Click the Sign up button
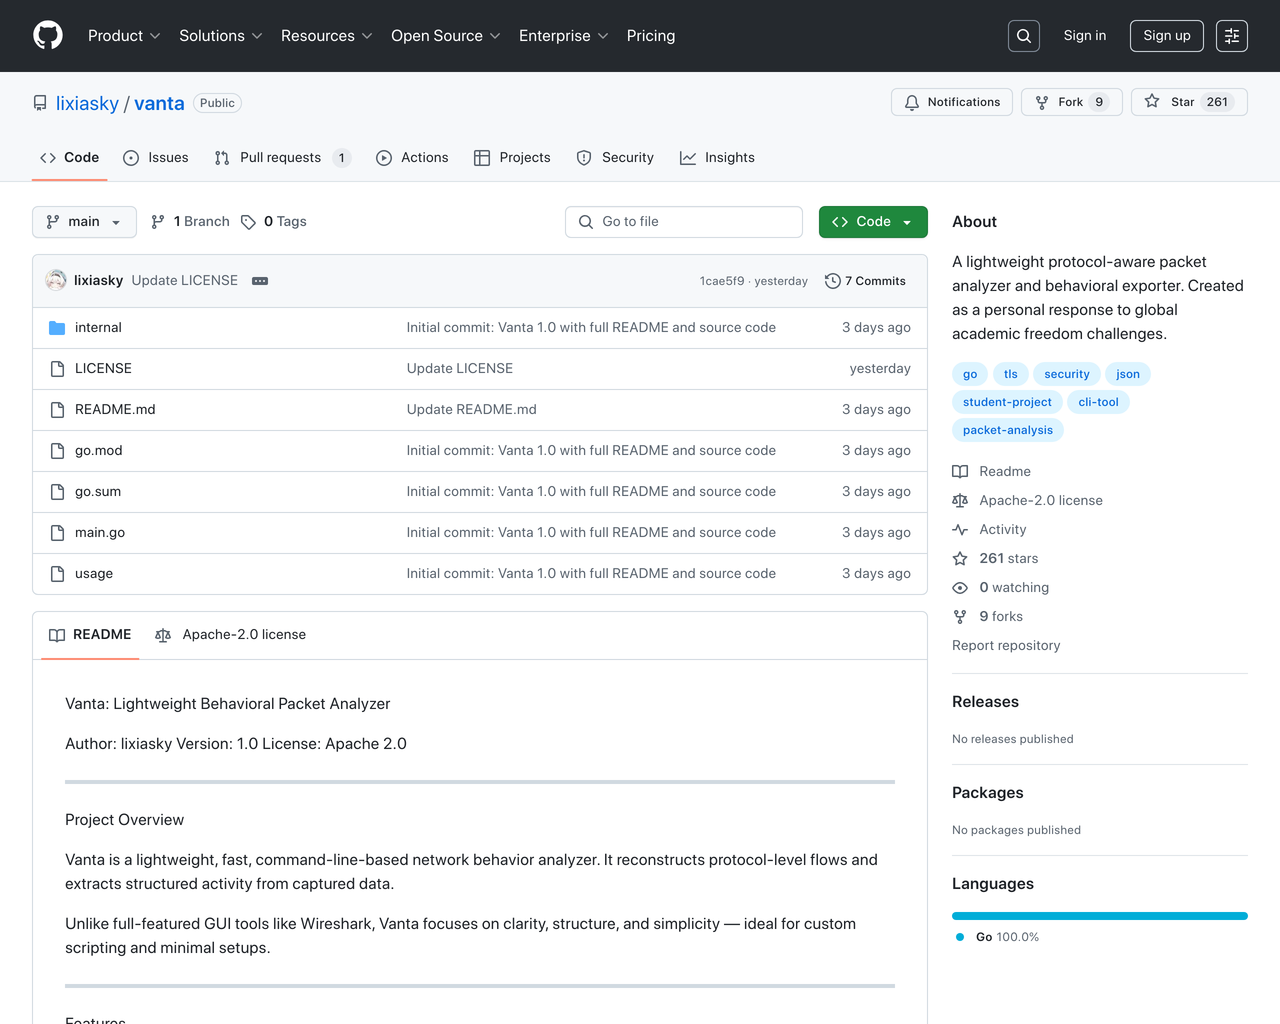This screenshot has height=1024, width=1280. click(x=1167, y=36)
